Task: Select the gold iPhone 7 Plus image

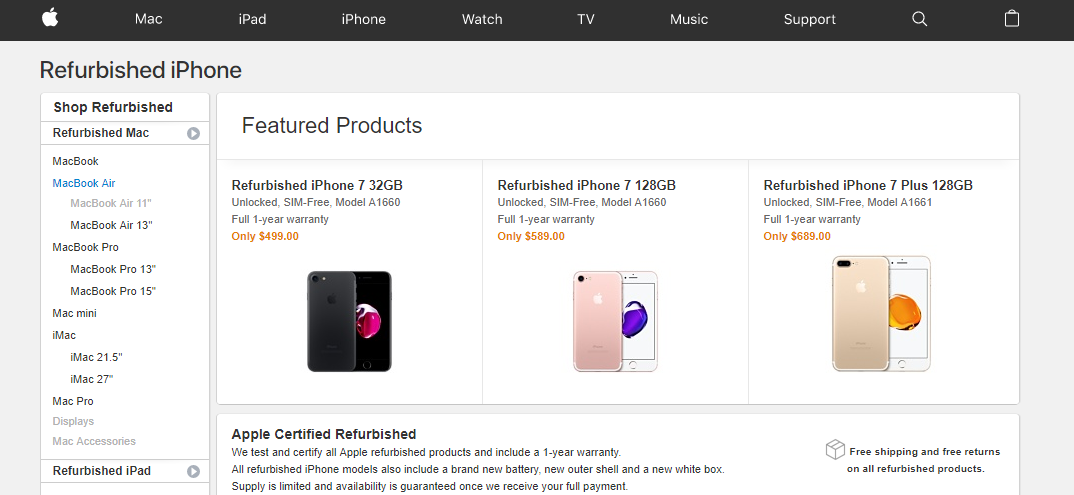Action: click(882, 314)
